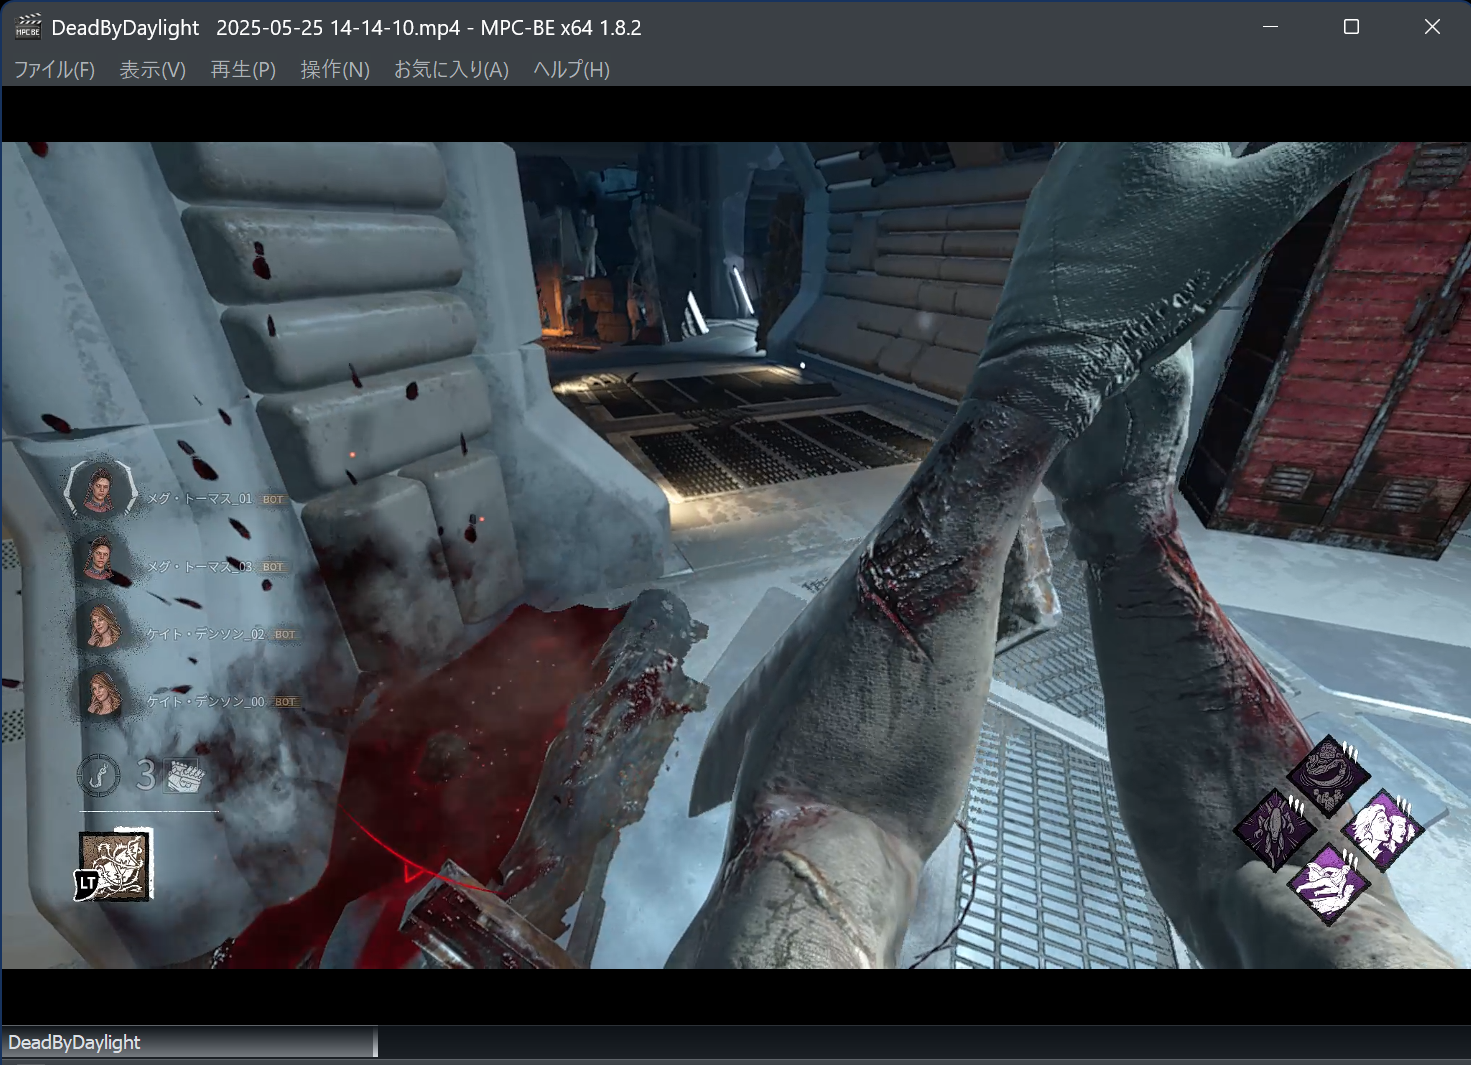Open the 表示(V) menu
The width and height of the screenshot is (1471, 1065).
[x=151, y=70]
